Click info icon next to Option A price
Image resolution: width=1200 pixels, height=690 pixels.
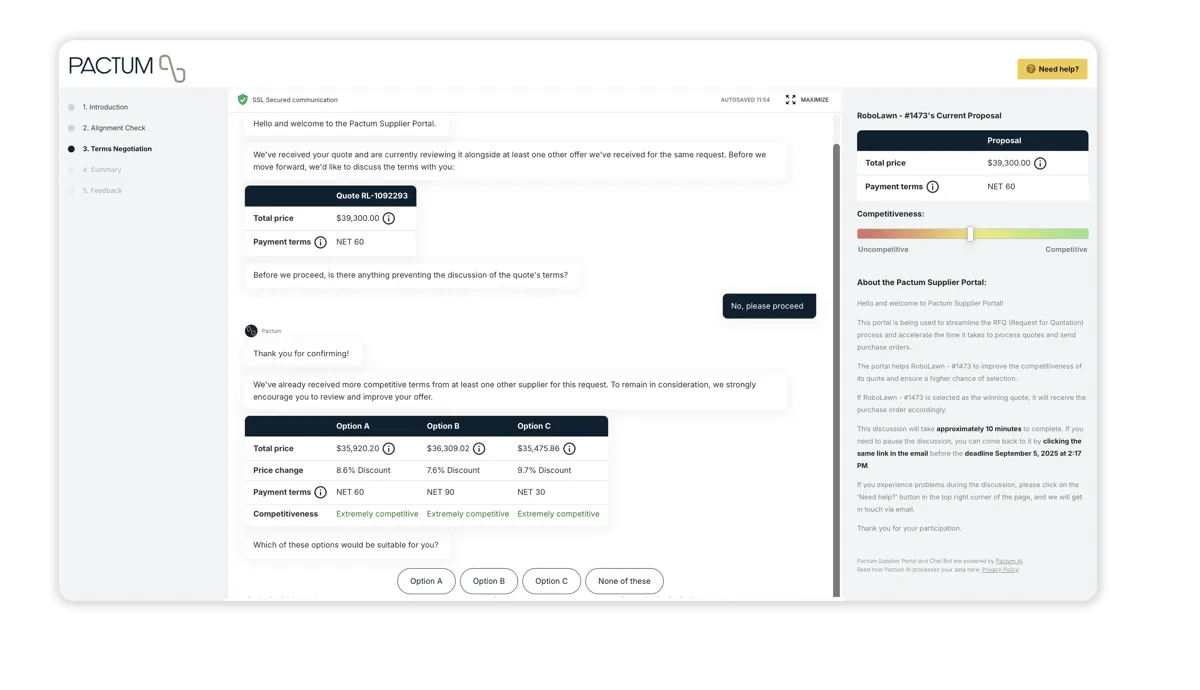coord(388,449)
